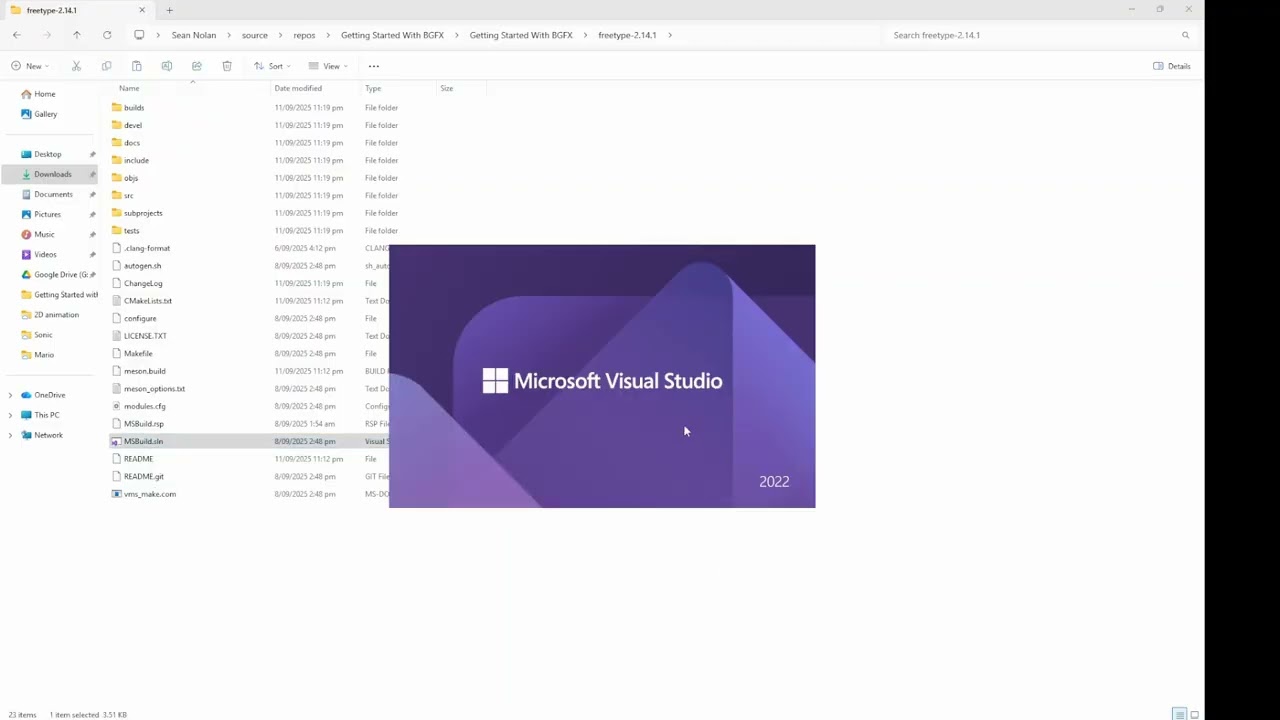The height and width of the screenshot is (720, 1280).
Task: Open Desktop in the sidebar
Action: tap(49, 154)
